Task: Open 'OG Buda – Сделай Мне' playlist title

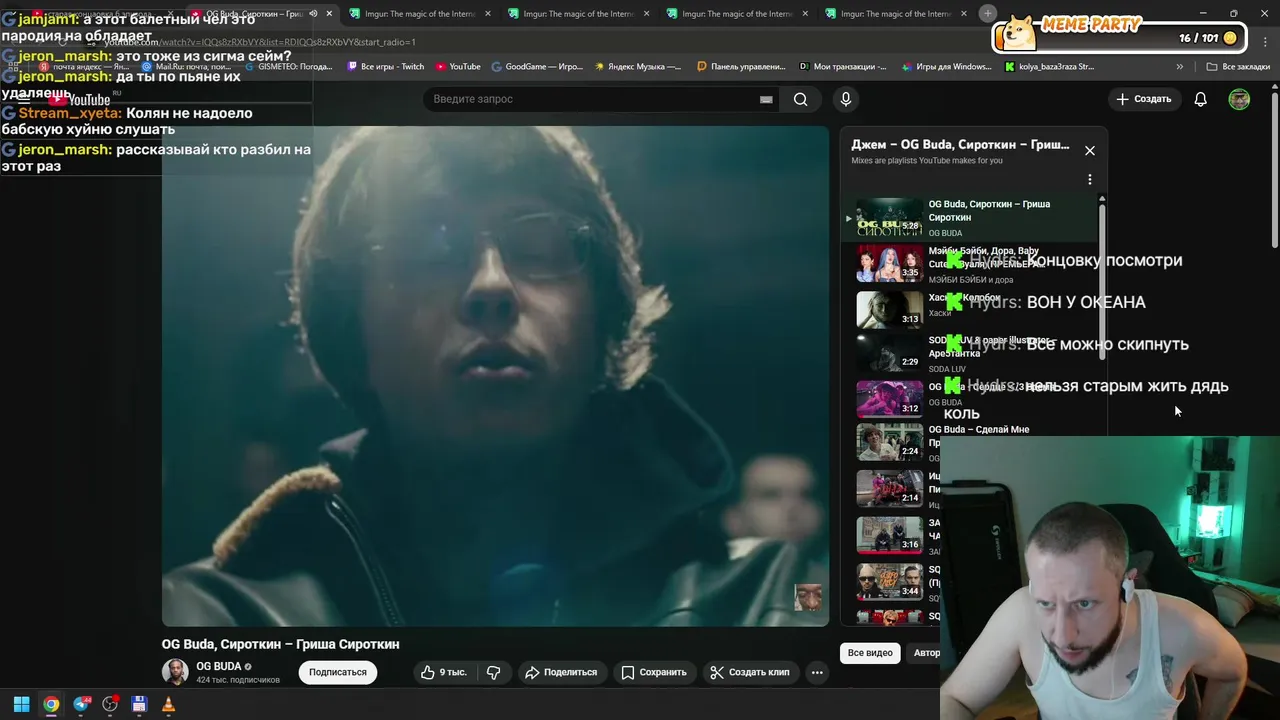Action: 979,430
